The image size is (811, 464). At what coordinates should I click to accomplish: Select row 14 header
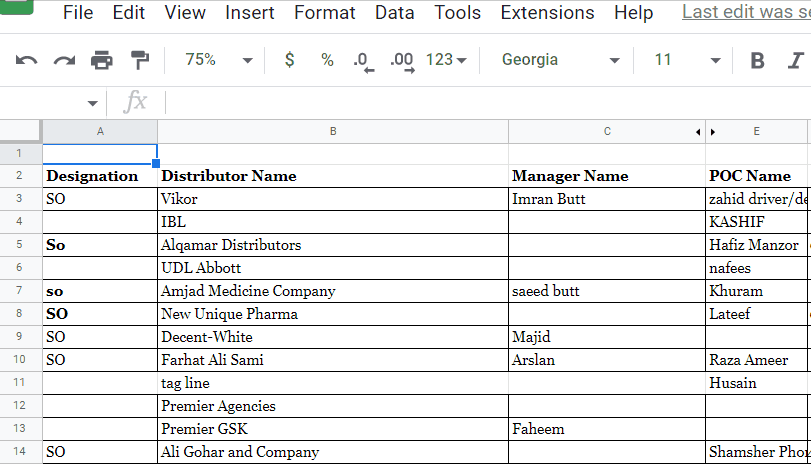[x=20, y=451]
